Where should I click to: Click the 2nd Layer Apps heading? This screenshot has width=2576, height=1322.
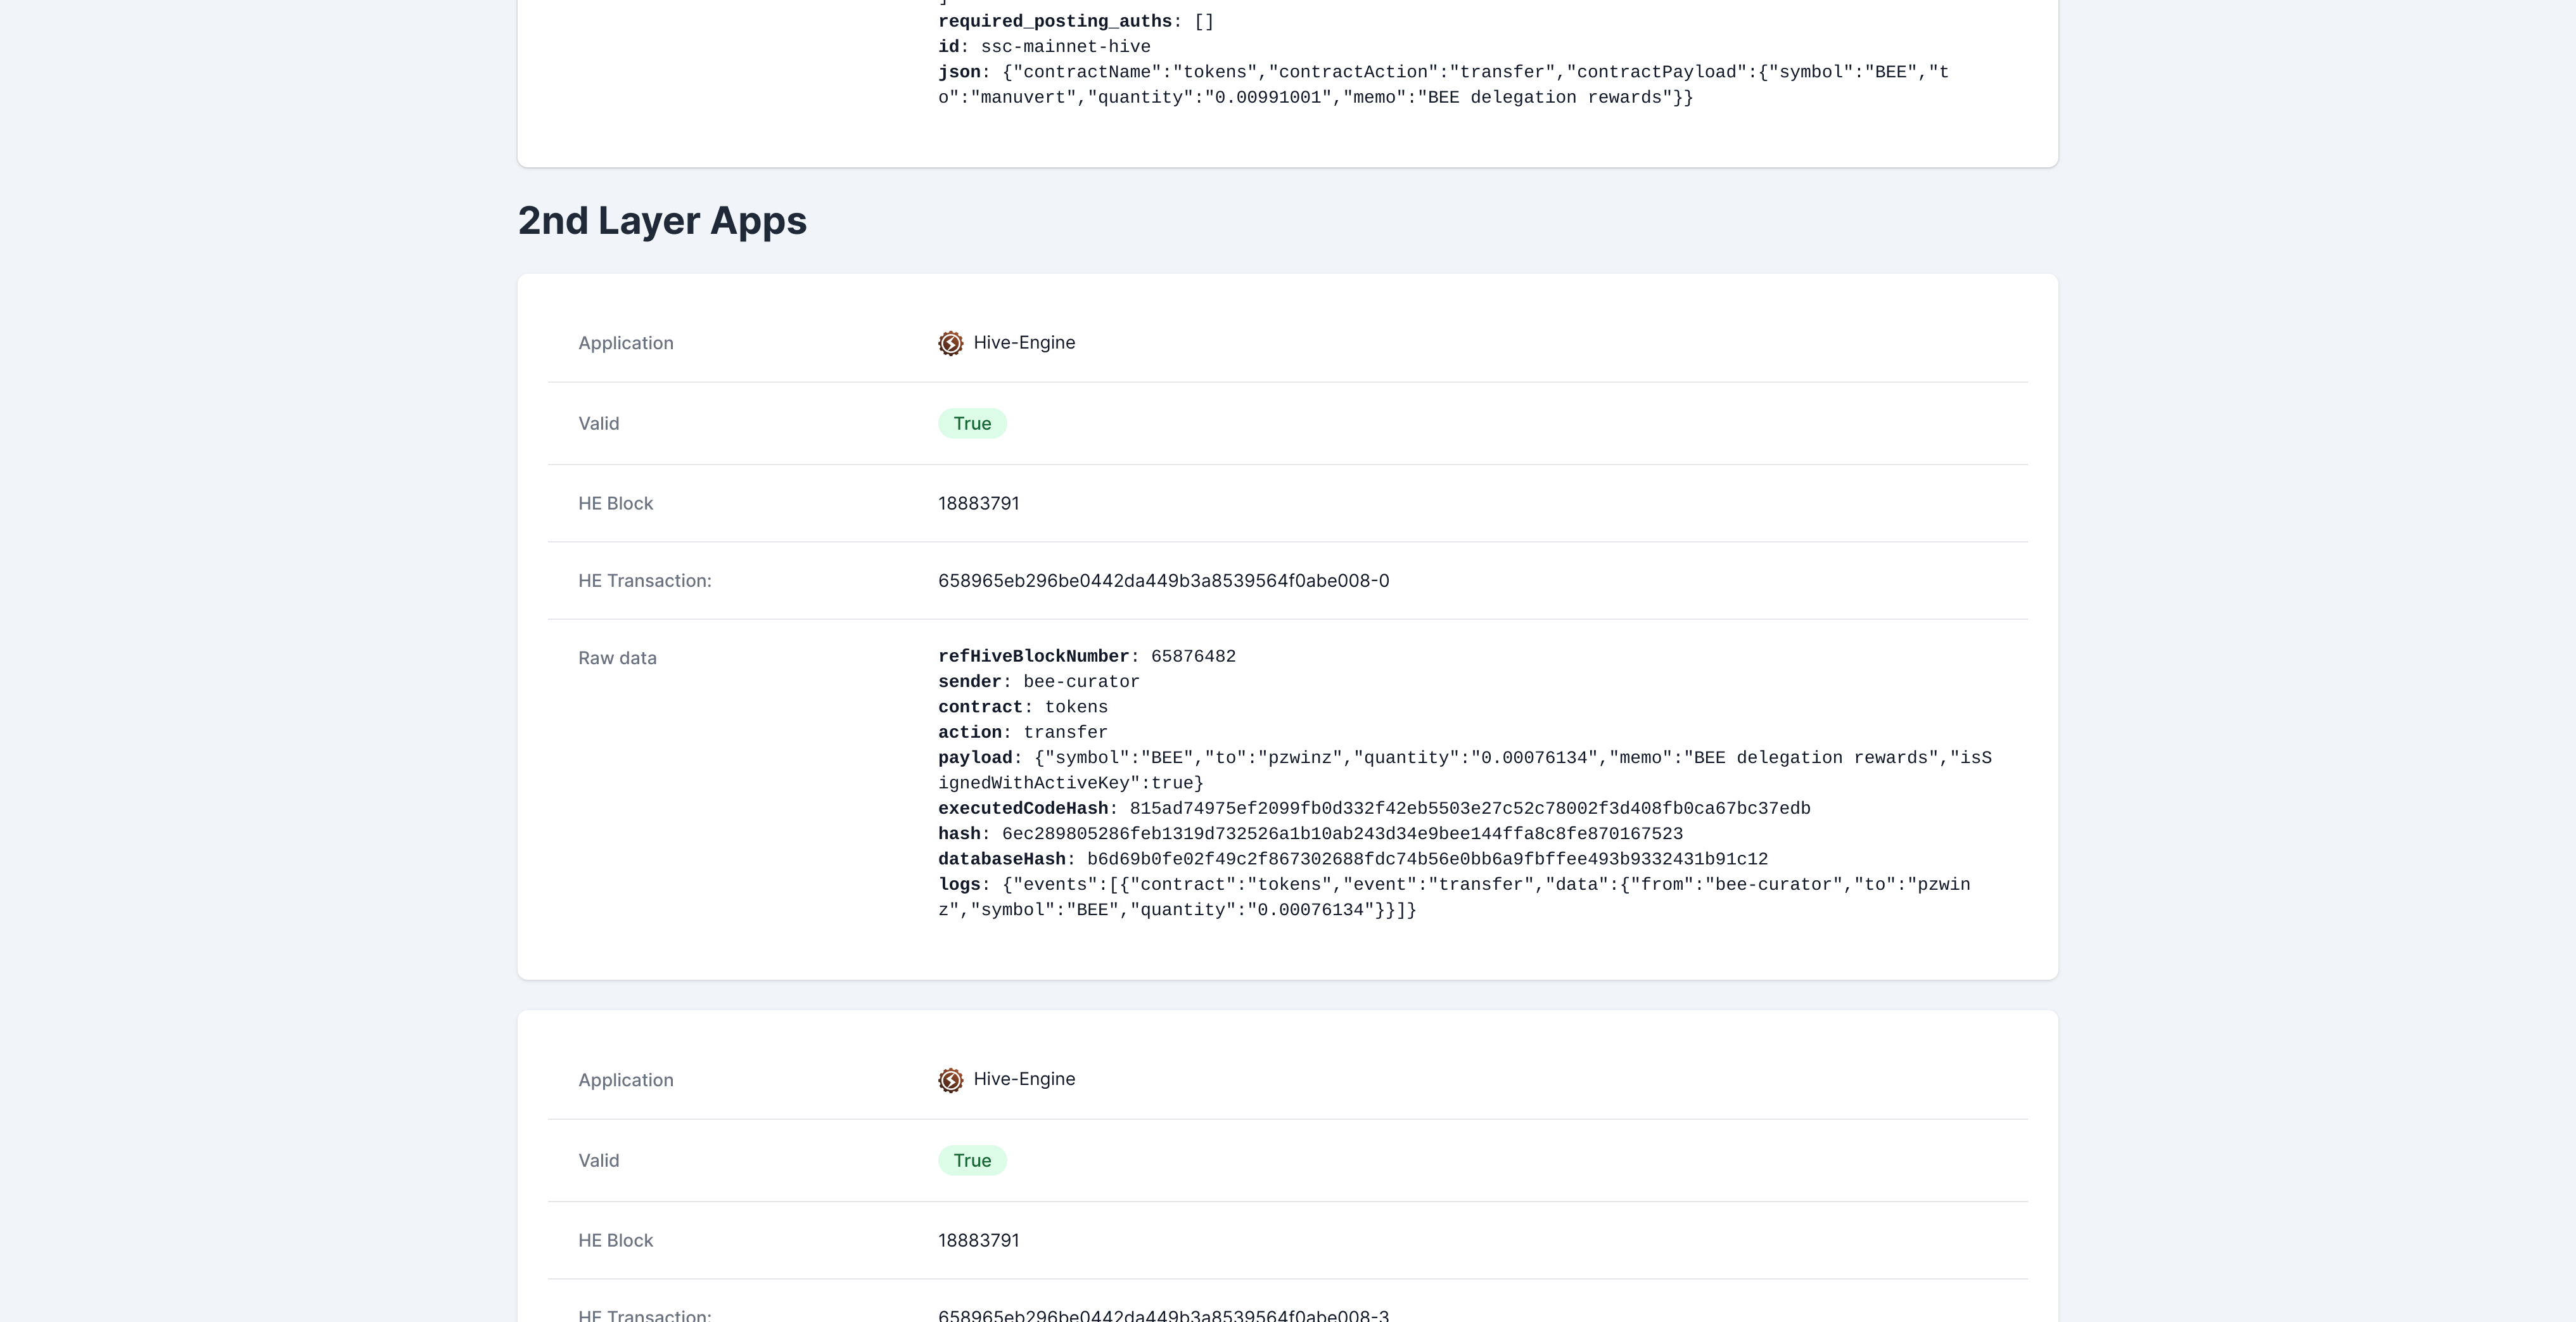point(662,221)
